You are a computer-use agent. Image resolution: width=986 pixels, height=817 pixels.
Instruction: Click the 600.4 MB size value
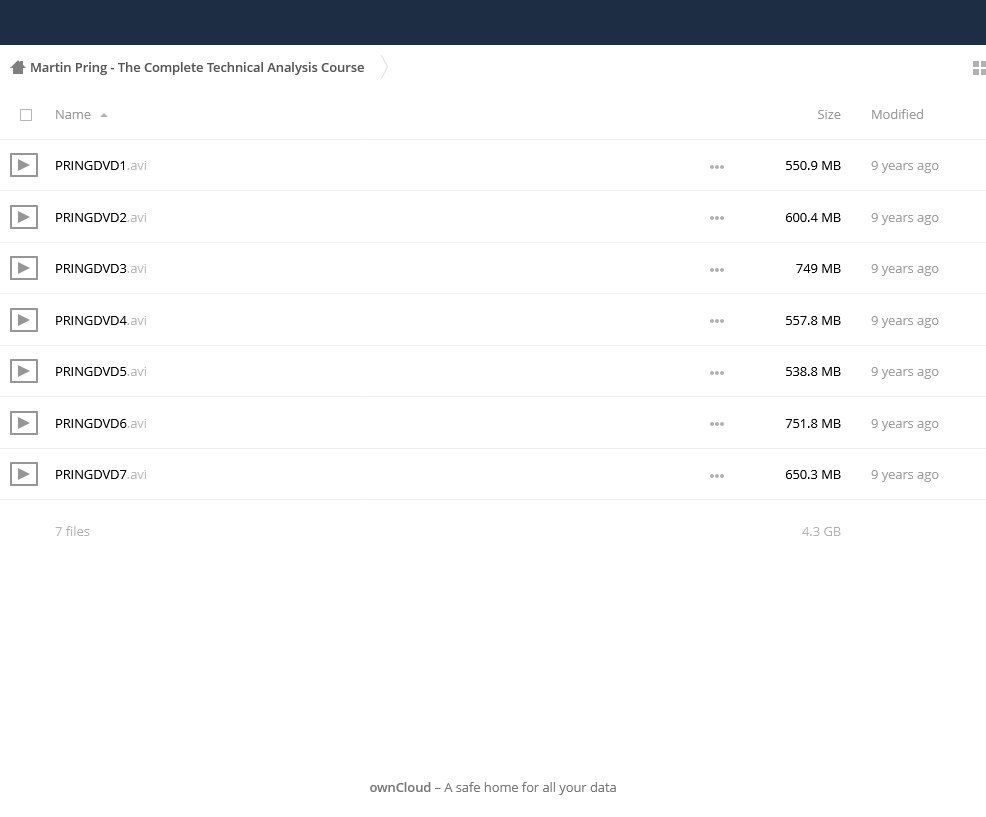pyautogui.click(x=812, y=217)
